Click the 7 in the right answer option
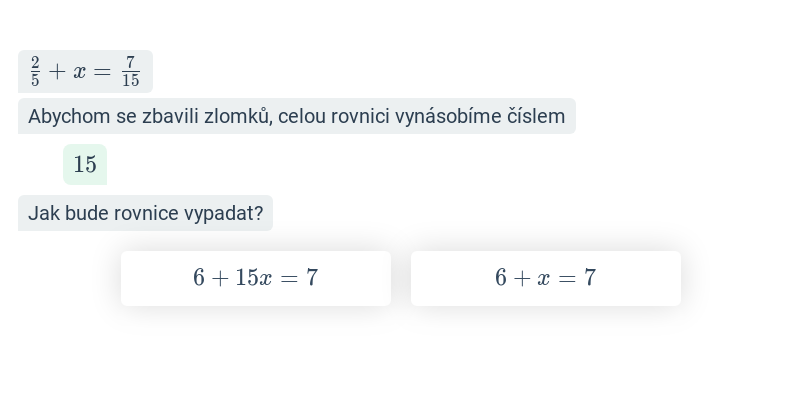Viewport: 800px width, 400px height. coord(590,278)
